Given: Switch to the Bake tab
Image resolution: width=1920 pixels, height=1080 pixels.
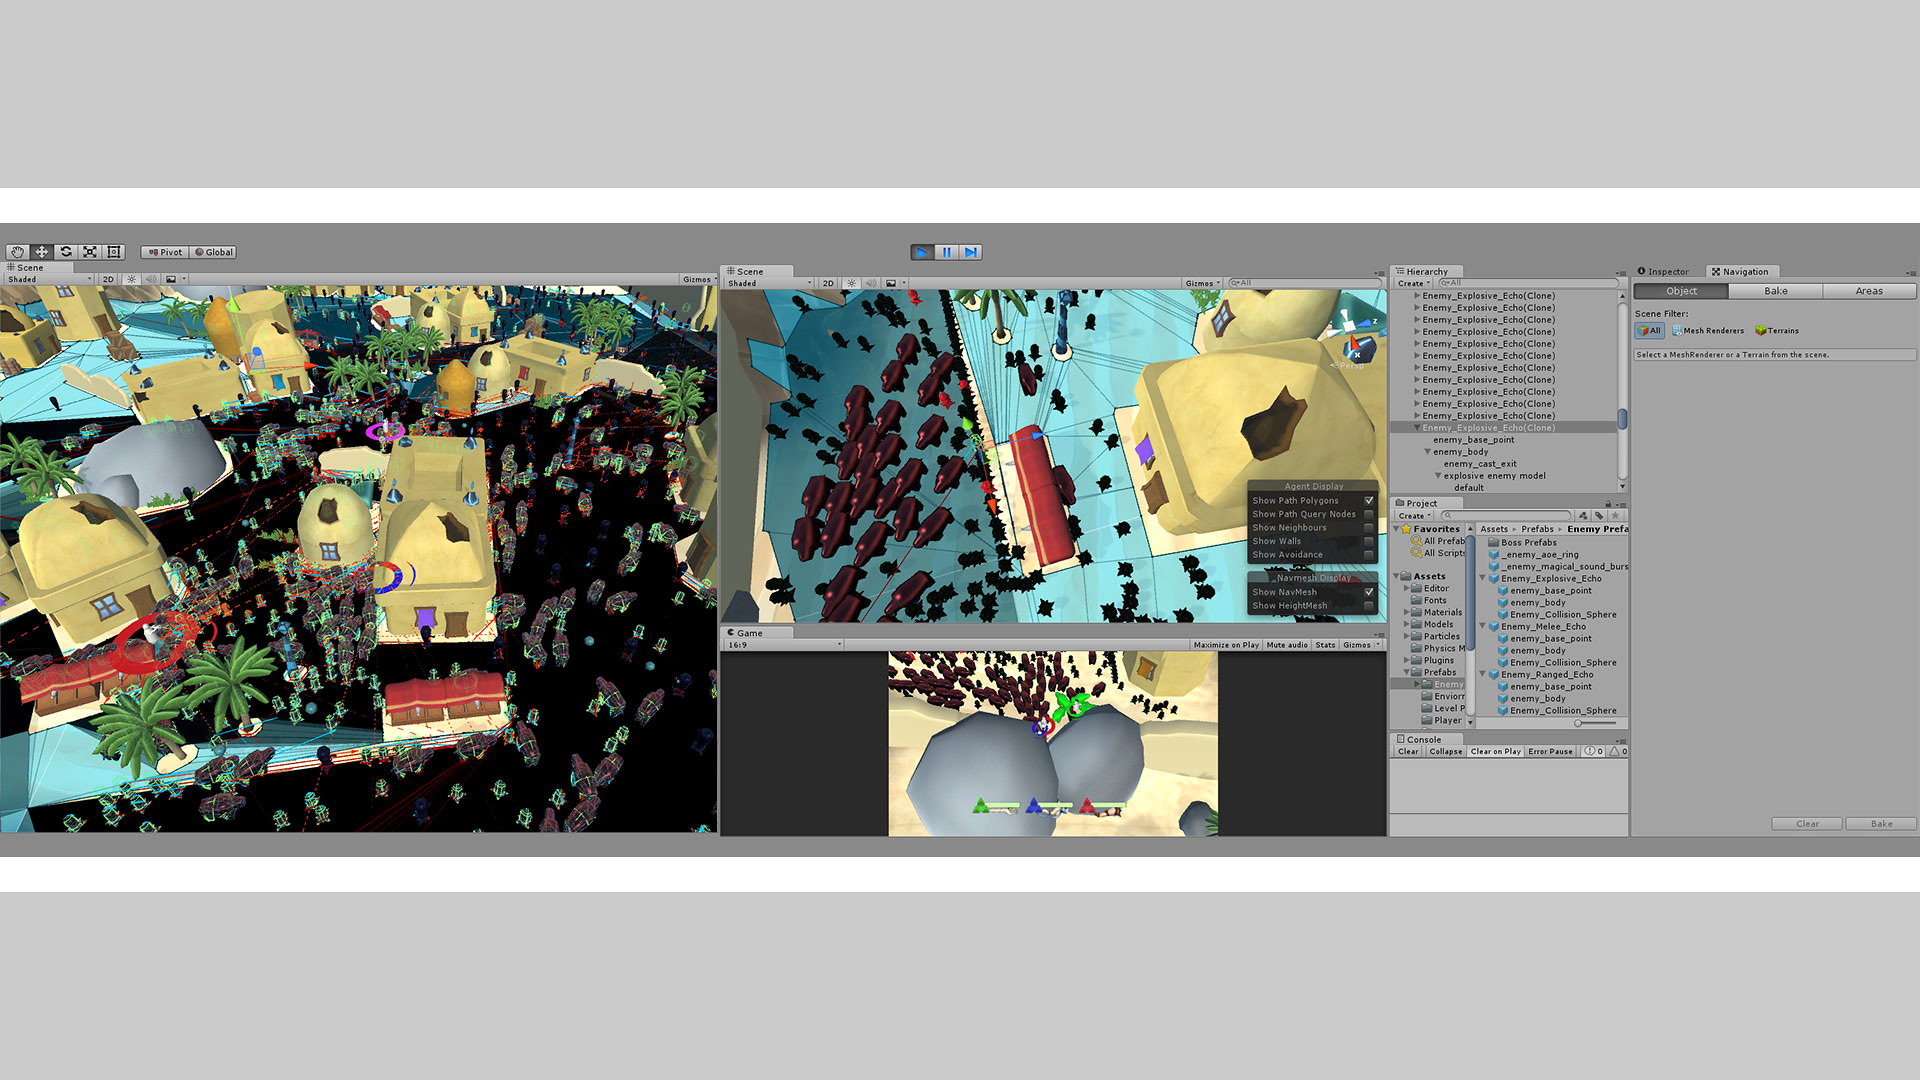Looking at the screenshot, I should (1775, 291).
